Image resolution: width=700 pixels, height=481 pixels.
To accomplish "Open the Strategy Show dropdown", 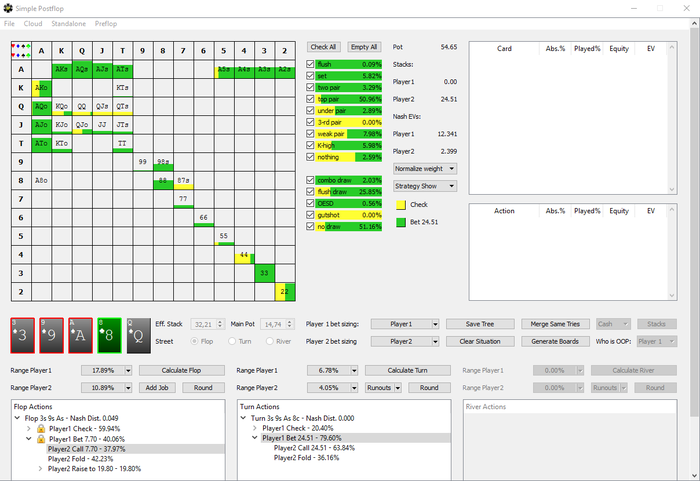I will (x=425, y=186).
